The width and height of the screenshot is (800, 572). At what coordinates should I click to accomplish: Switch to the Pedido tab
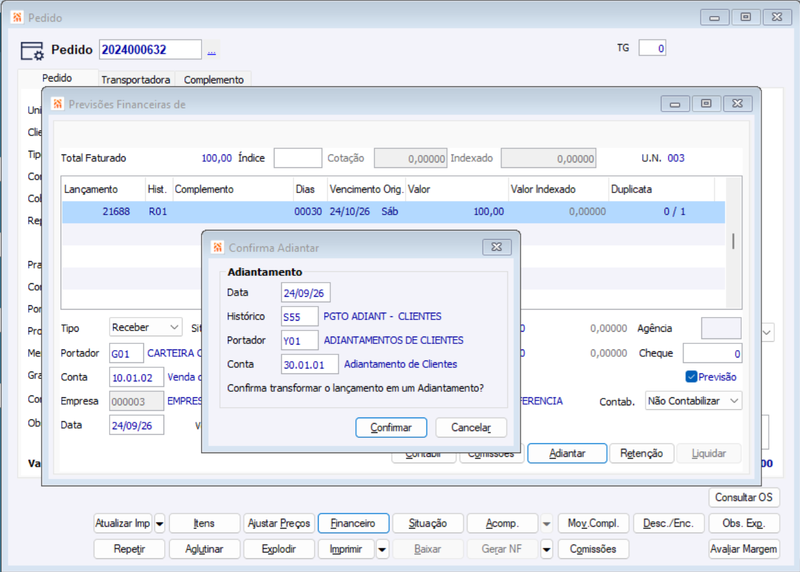pyautogui.click(x=57, y=78)
